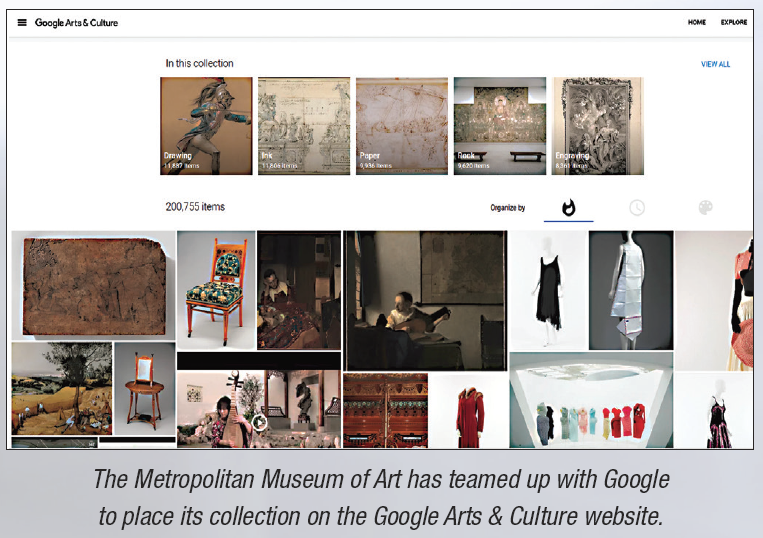Image resolution: width=763 pixels, height=538 pixels.
Task: Click the Organize by label
Action: point(508,208)
